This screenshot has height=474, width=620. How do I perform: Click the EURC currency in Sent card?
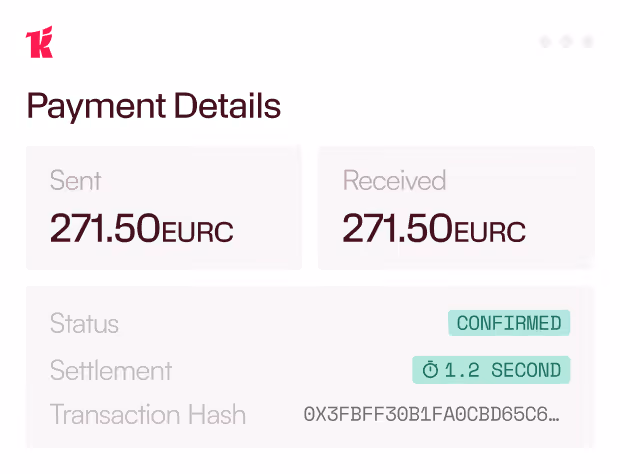point(197,231)
